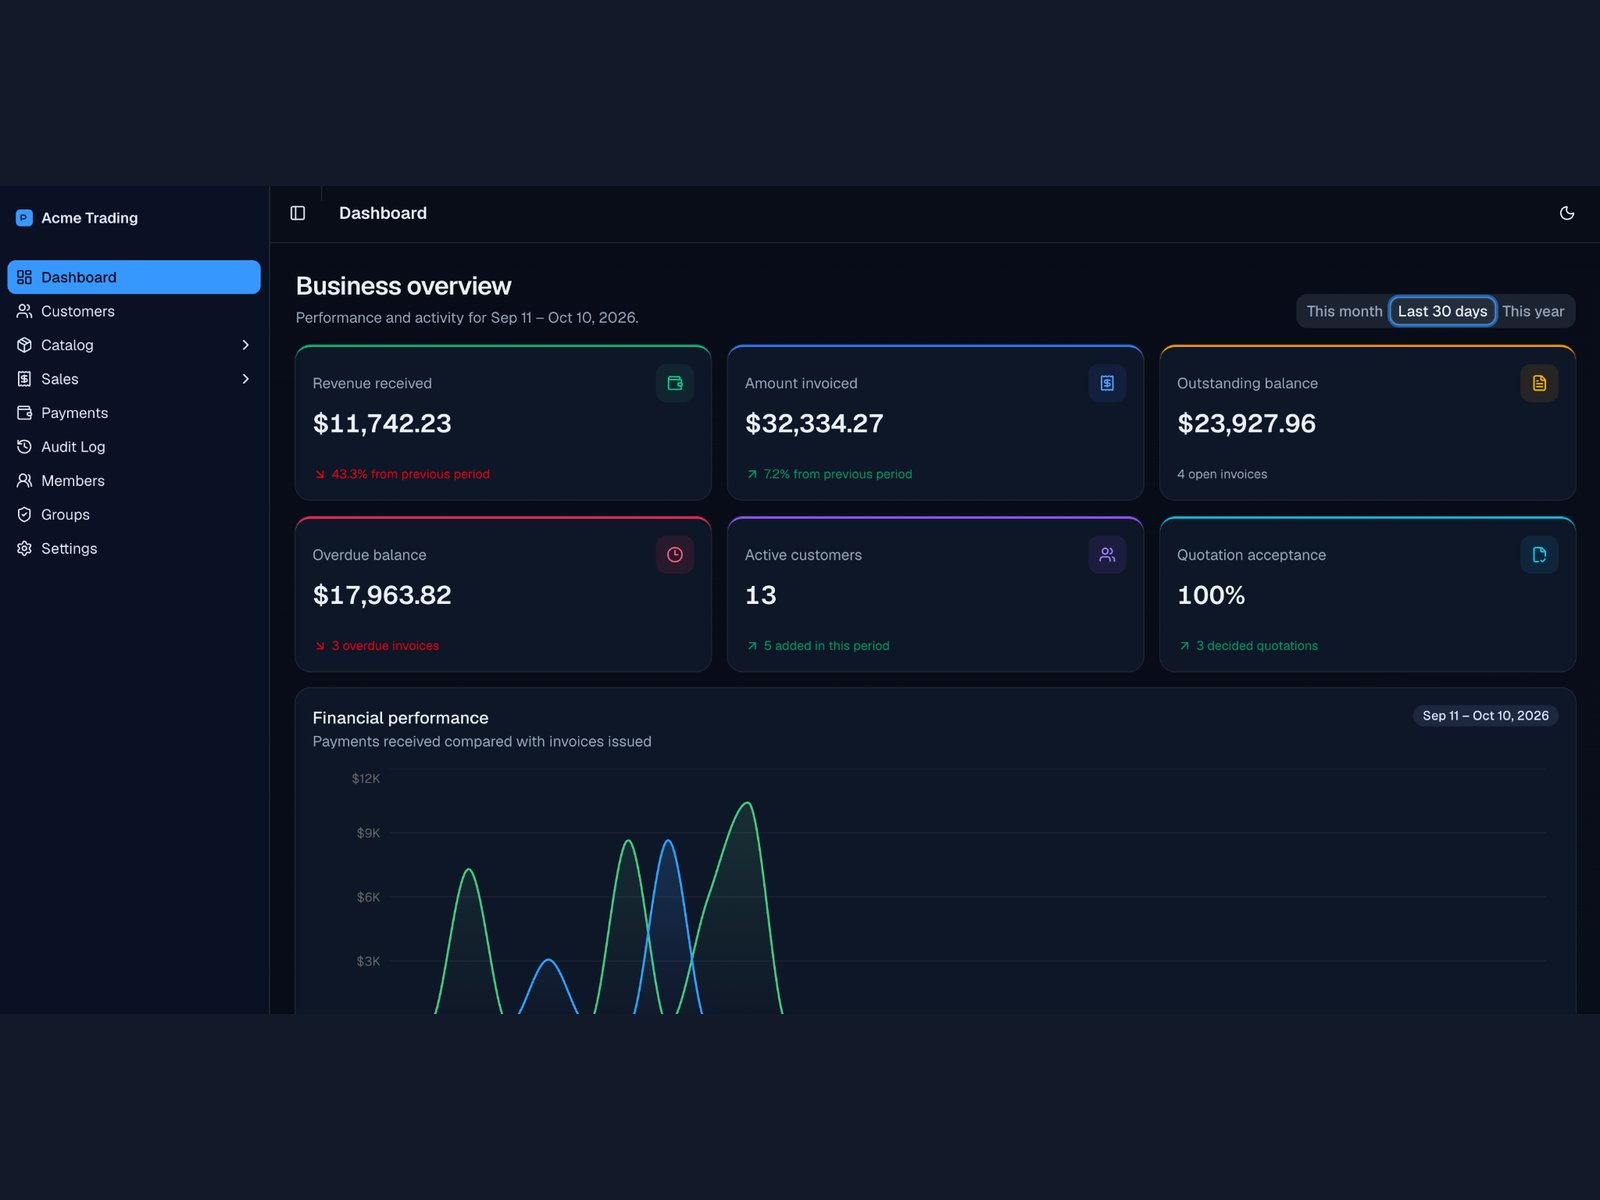Click the "5 added in this period" text
The image size is (1600, 1200).
826,646
